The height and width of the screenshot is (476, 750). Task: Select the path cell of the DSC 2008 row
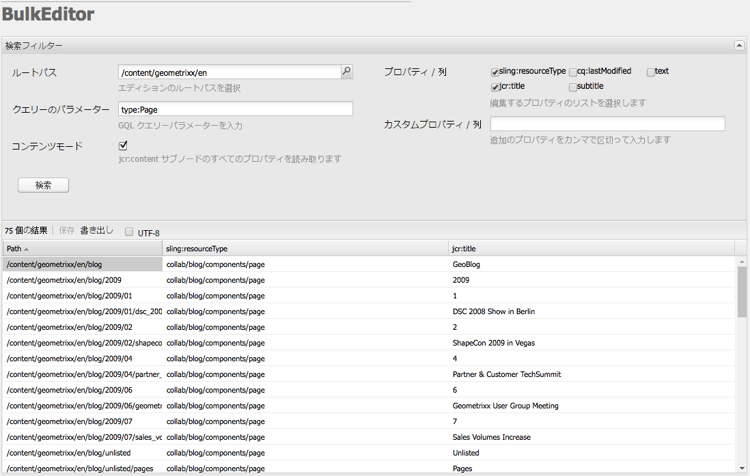pos(83,311)
